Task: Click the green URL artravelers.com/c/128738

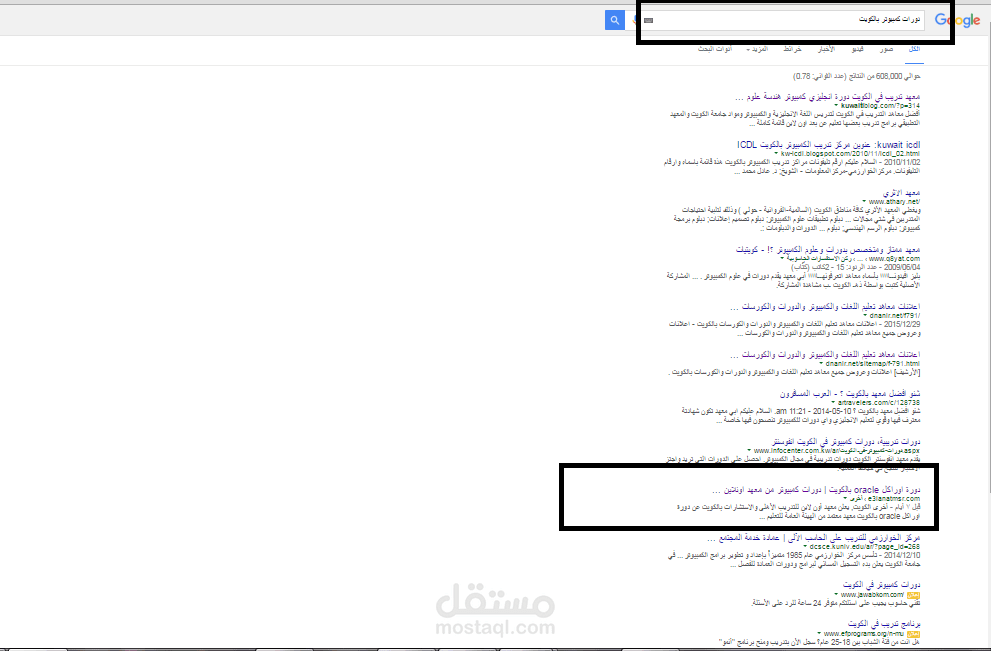Action: click(x=879, y=403)
